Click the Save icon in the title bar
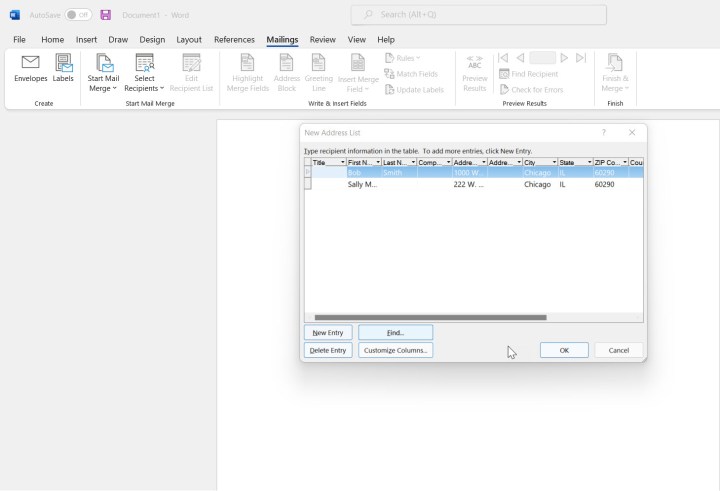Viewport: 720px width, 491px height. coord(106,15)
